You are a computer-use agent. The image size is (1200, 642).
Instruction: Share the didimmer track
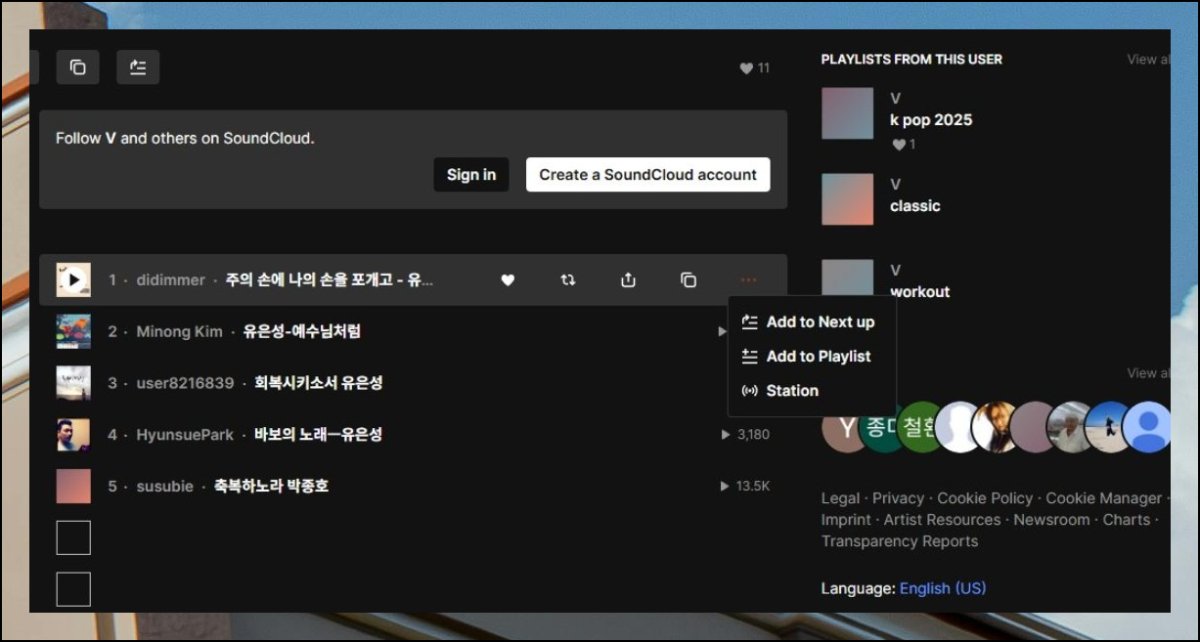click(x=628, y=280)
